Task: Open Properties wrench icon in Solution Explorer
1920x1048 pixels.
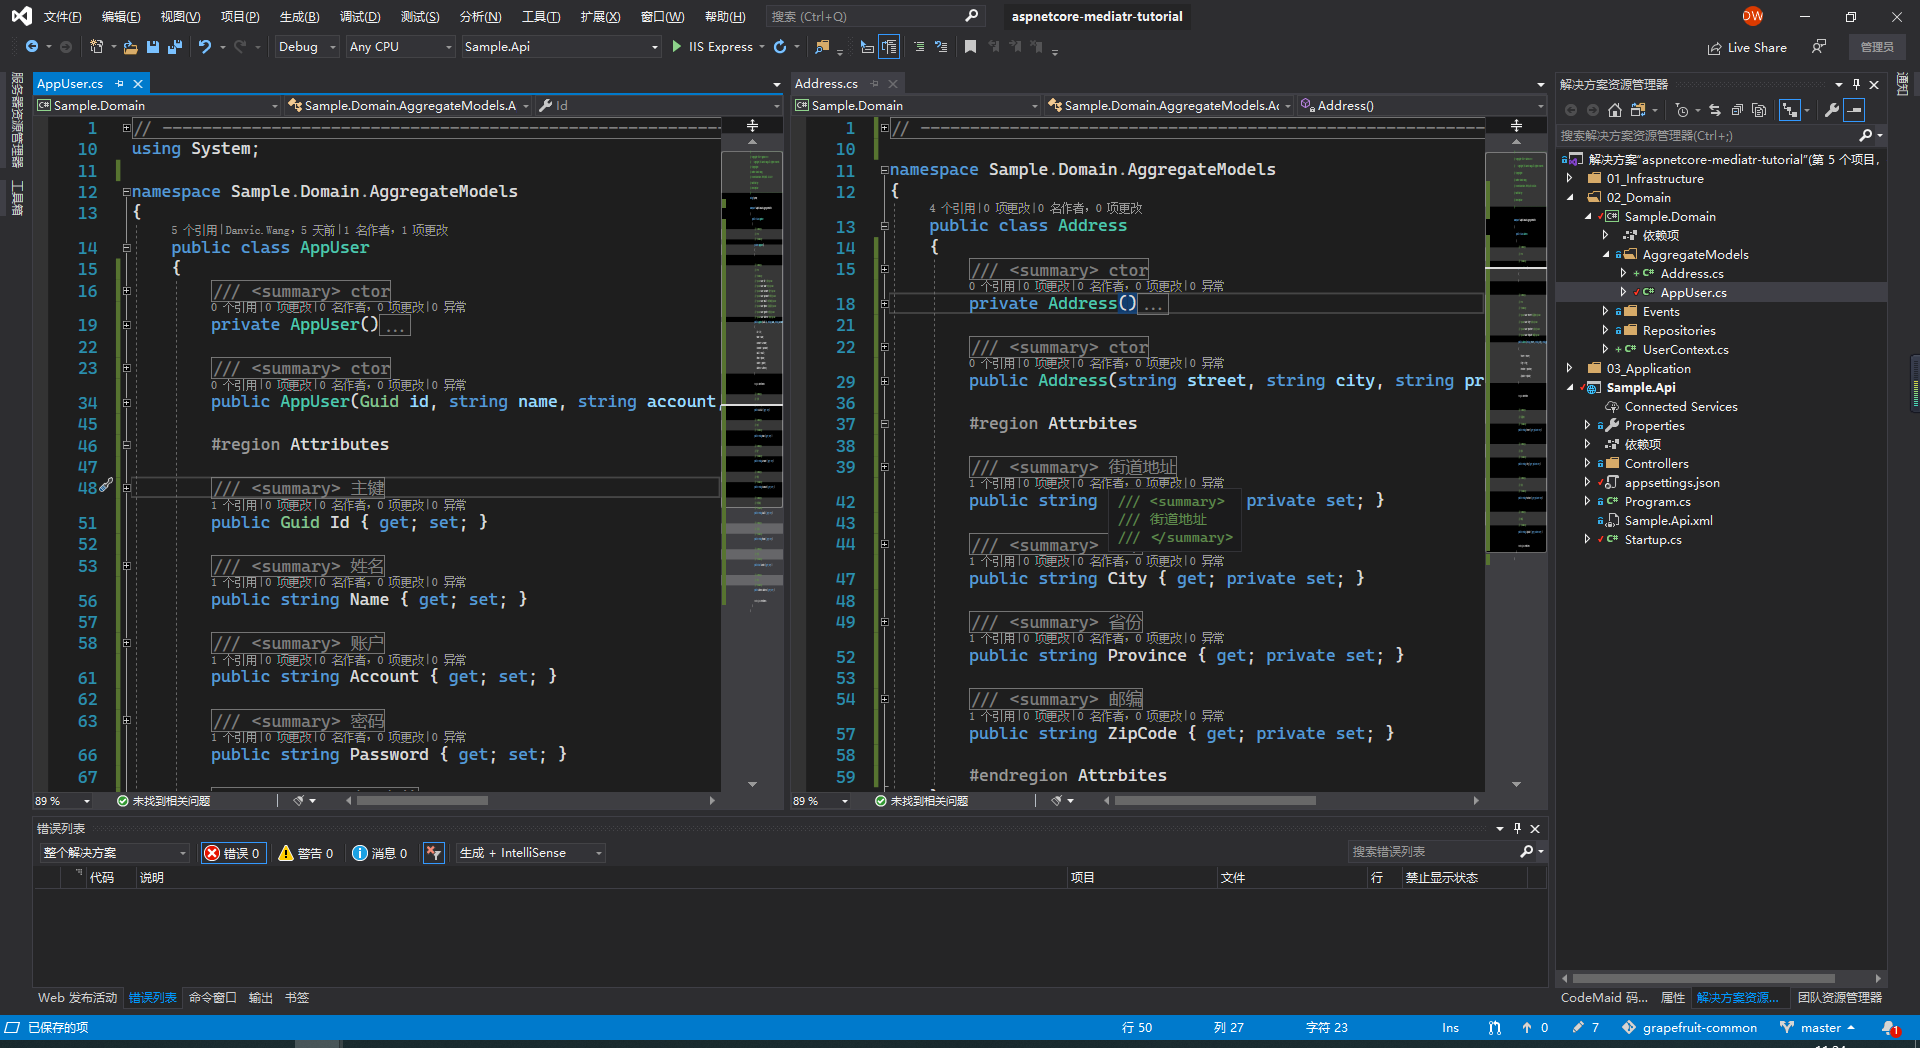Action: [x=1832, y=110]
